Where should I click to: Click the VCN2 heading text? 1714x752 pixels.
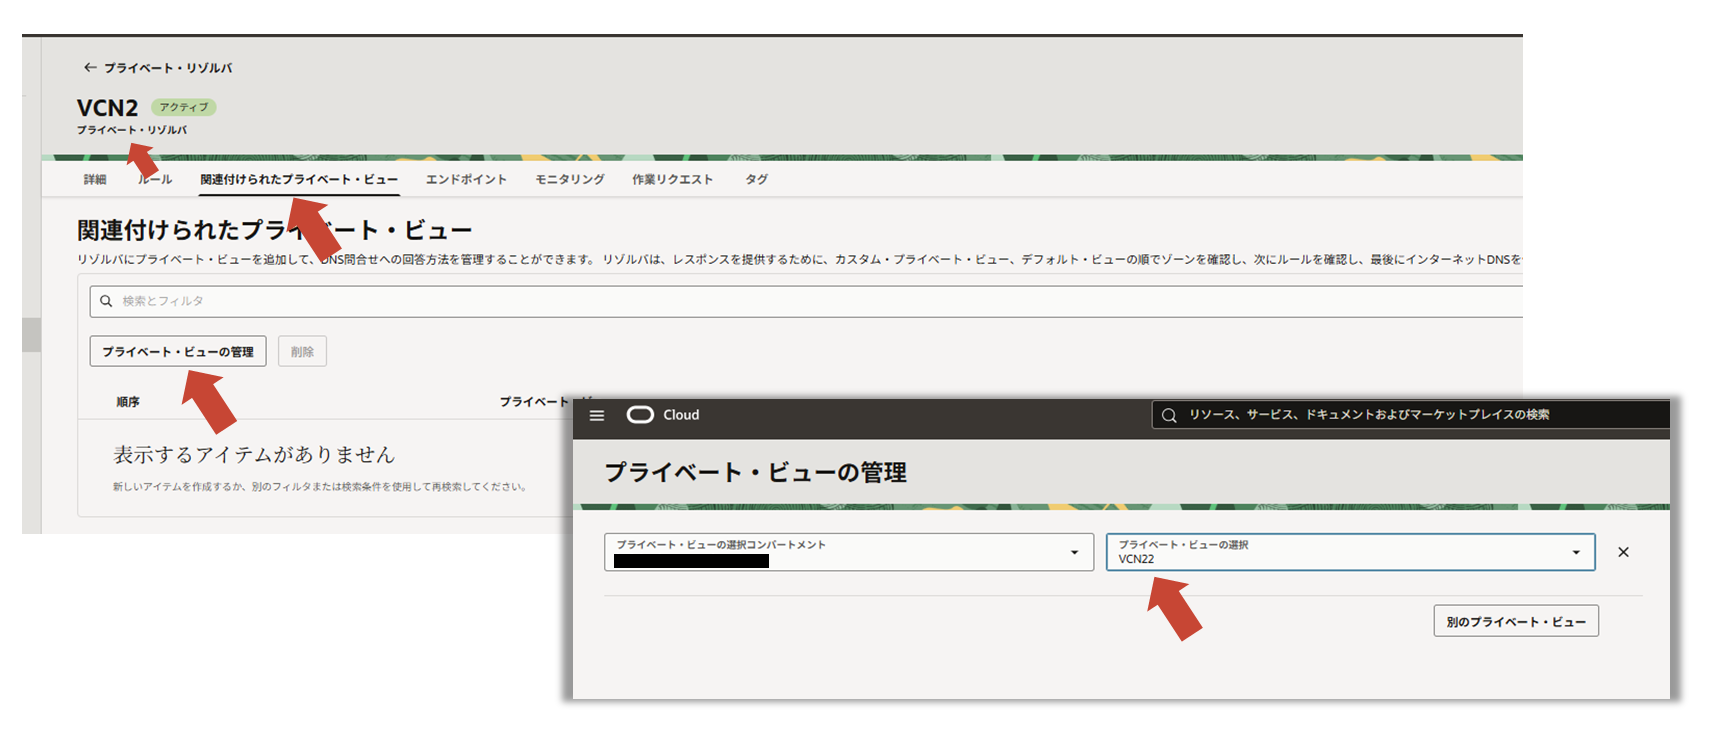pos(107,108)
